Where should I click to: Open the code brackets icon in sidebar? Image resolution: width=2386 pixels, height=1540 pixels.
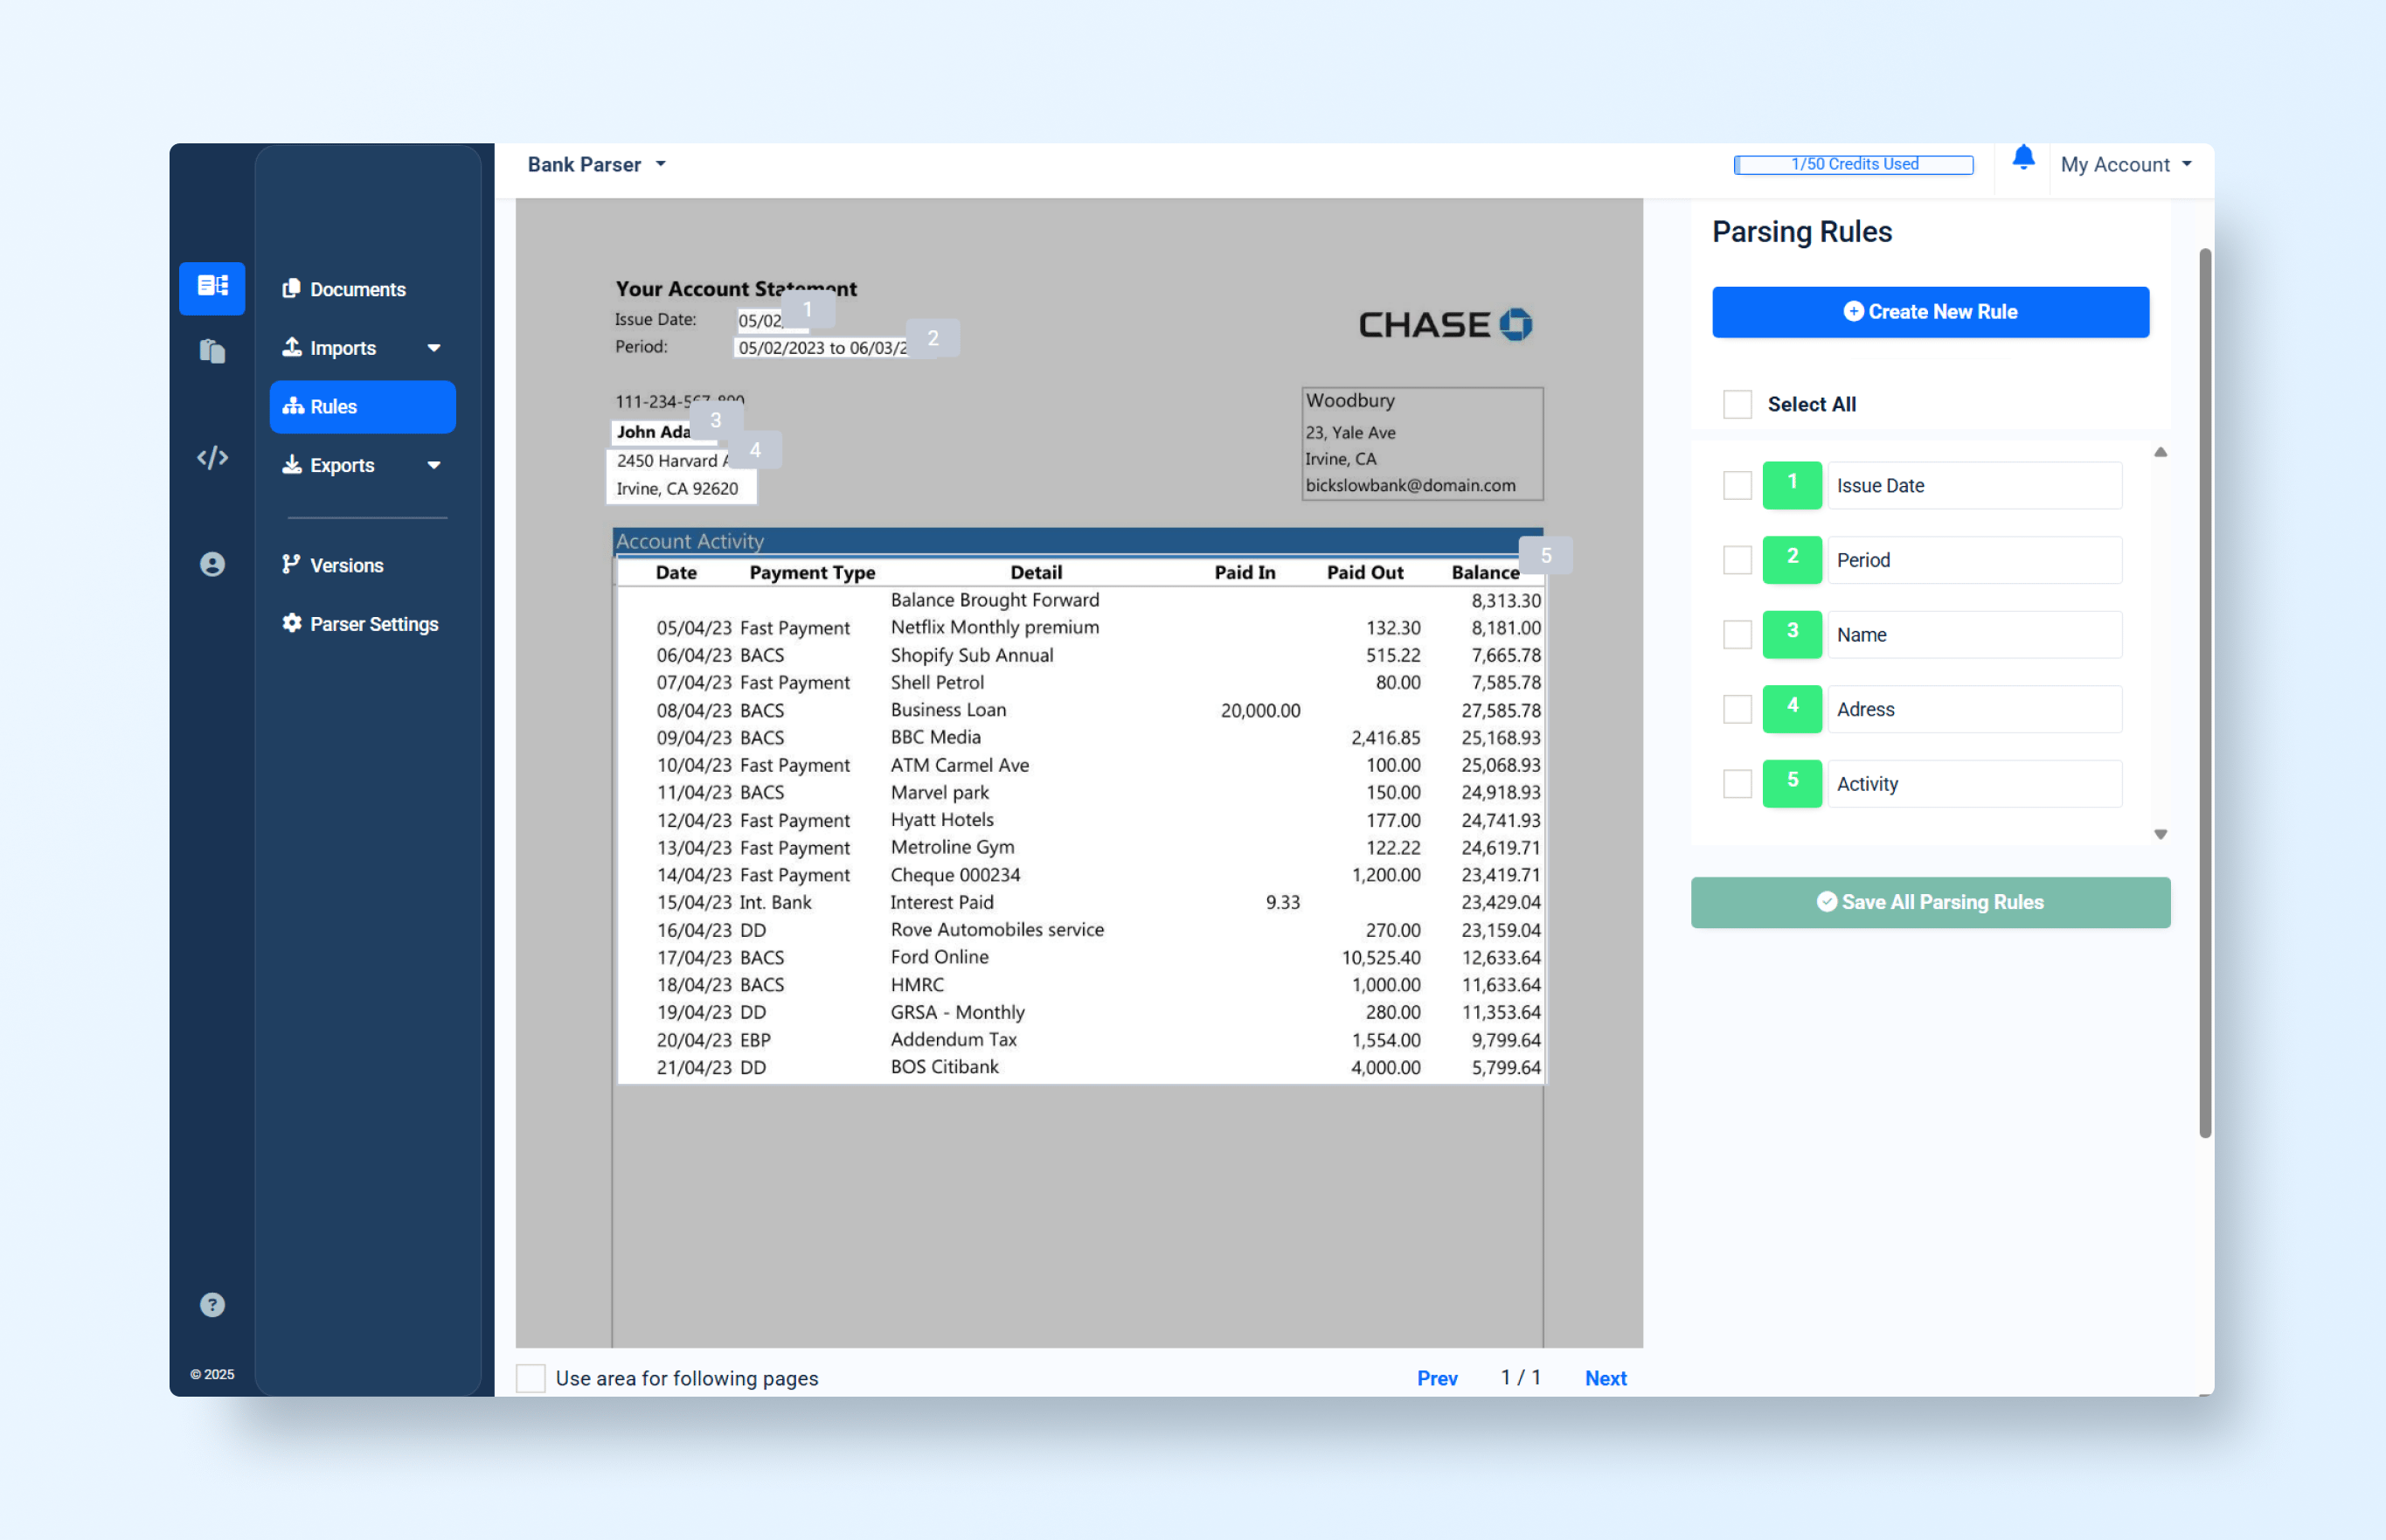pyautogui.click(x=212, y=458)
